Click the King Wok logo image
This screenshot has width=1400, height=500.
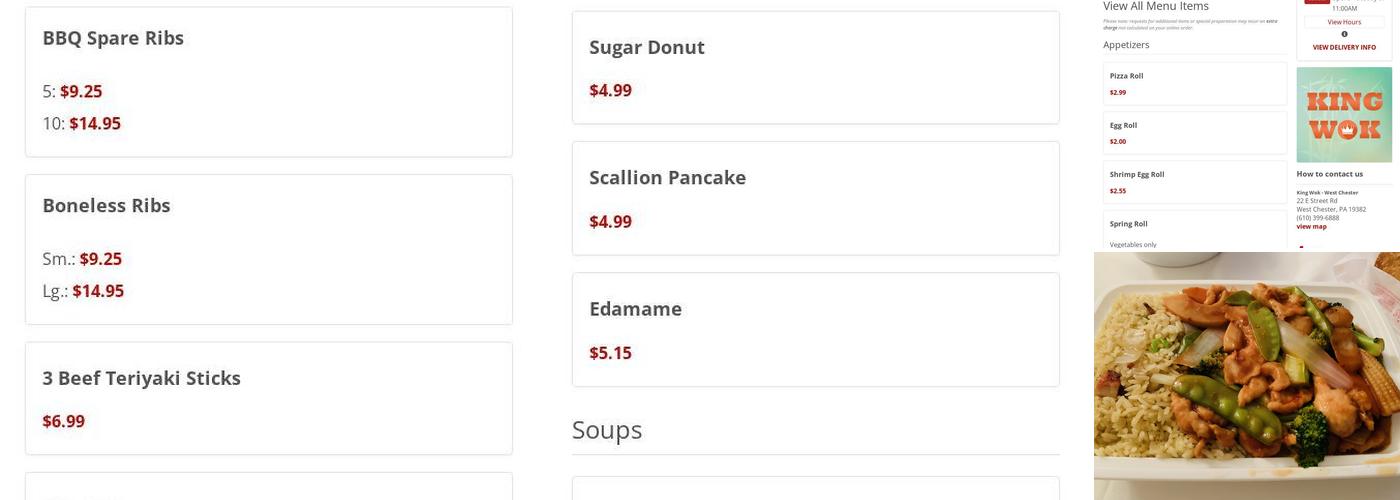pos(1344,114)
